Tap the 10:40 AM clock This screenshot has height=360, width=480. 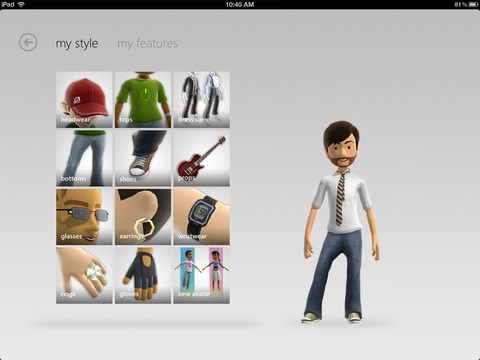[x=240, y=4]
